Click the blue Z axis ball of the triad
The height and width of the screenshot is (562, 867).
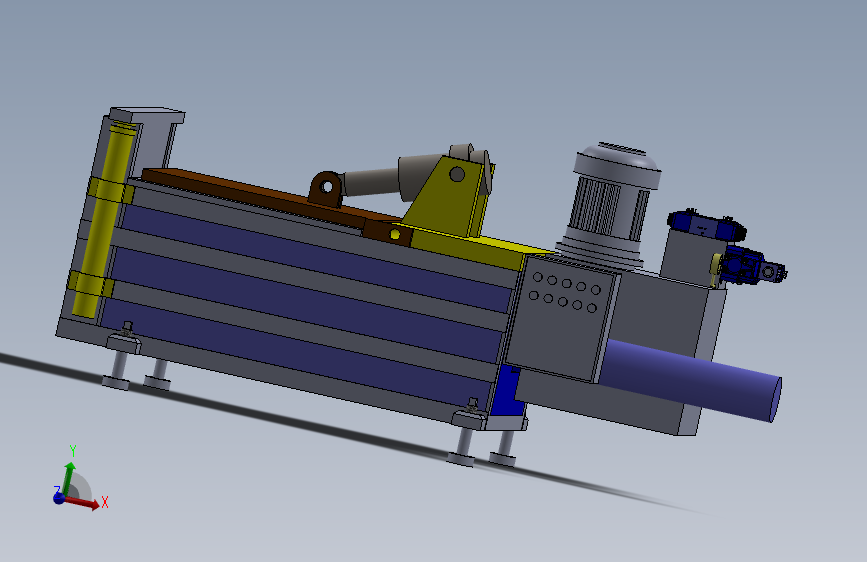(59, 498)
